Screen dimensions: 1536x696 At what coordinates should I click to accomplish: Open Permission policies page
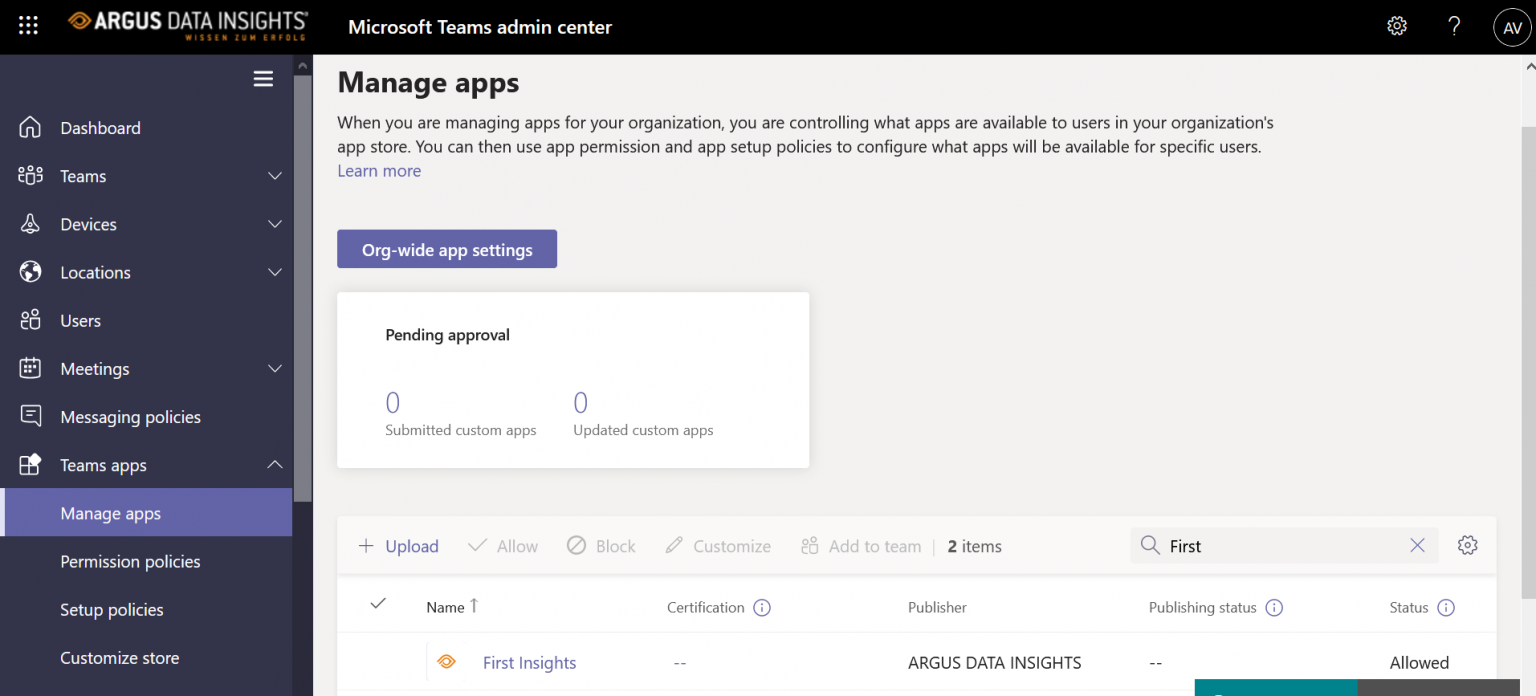pos(130,561)
